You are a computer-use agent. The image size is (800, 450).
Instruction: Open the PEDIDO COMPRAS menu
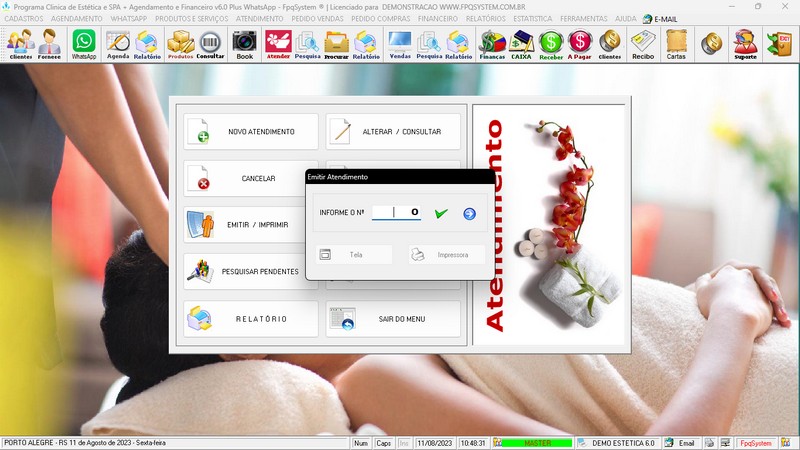(381, 18)
